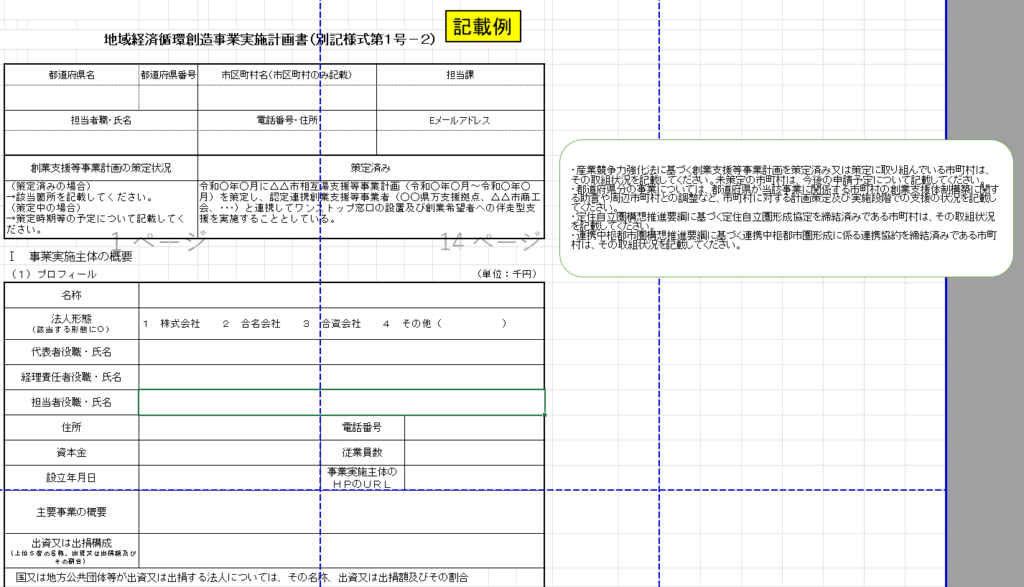This screenshot has height=587, width=1024.
Task: Select the 電話番号・住所 header cell
Action: click(286, 121)
